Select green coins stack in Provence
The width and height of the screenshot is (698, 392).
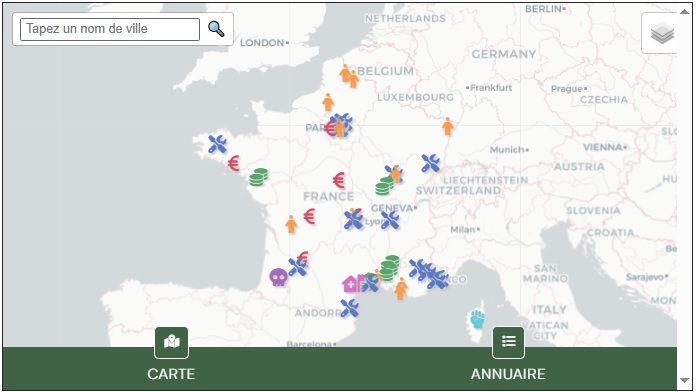(x=389, y=267)
